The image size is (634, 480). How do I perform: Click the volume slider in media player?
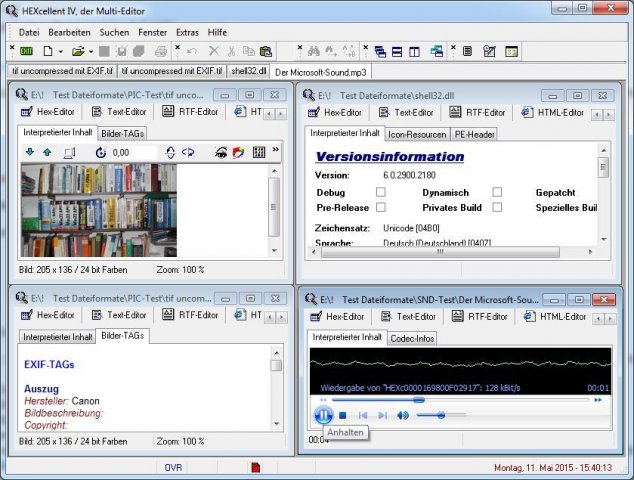pyautogui.click(x=440, y=415)
